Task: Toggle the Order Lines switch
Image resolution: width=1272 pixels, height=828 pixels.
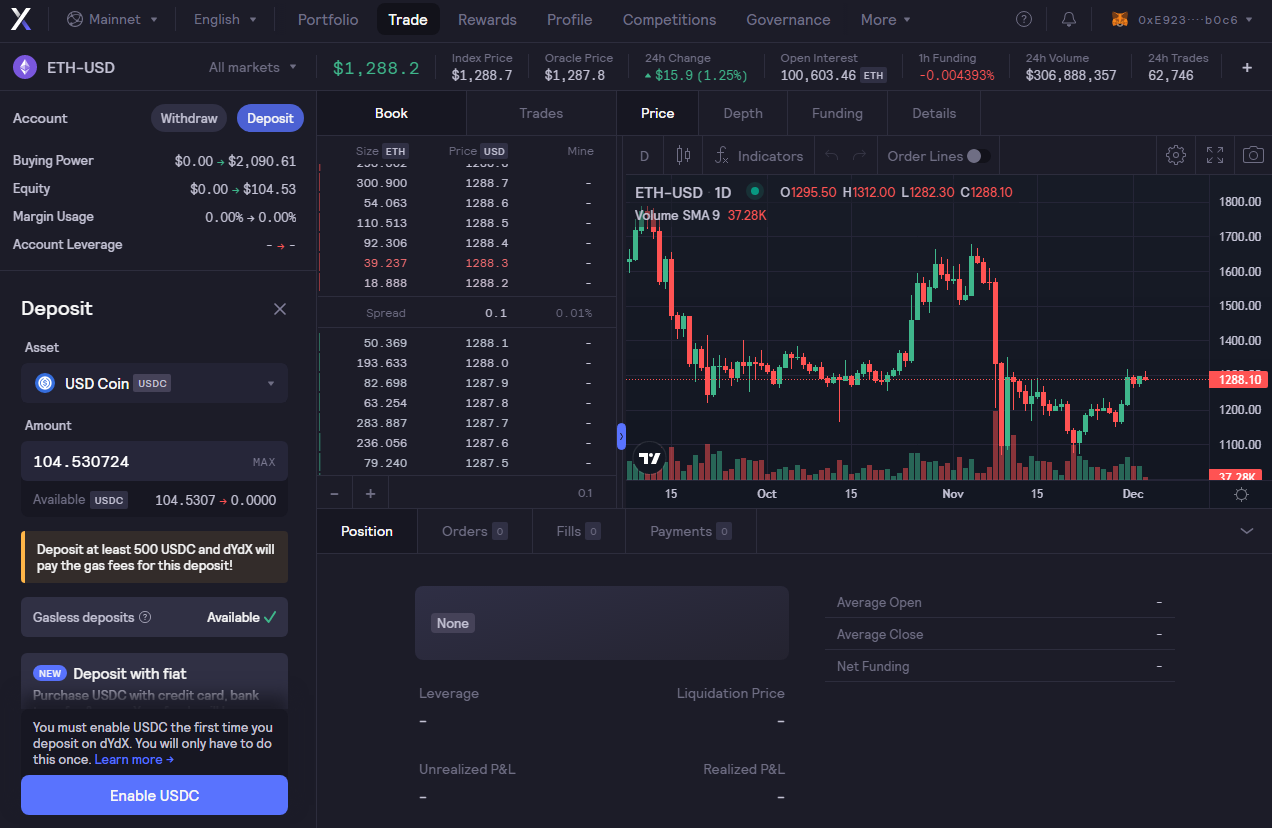Action: click(x=979, y=156)
